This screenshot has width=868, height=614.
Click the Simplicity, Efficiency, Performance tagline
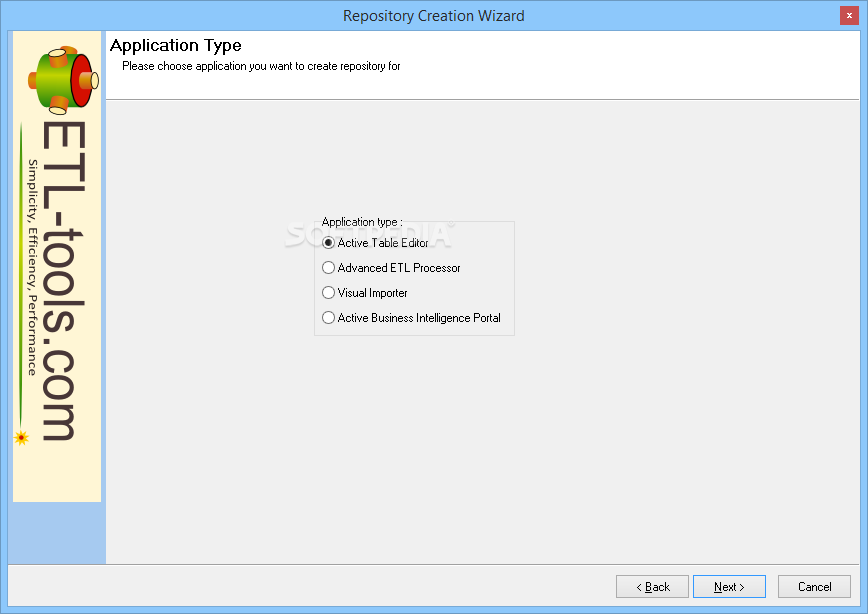(33, 267)
